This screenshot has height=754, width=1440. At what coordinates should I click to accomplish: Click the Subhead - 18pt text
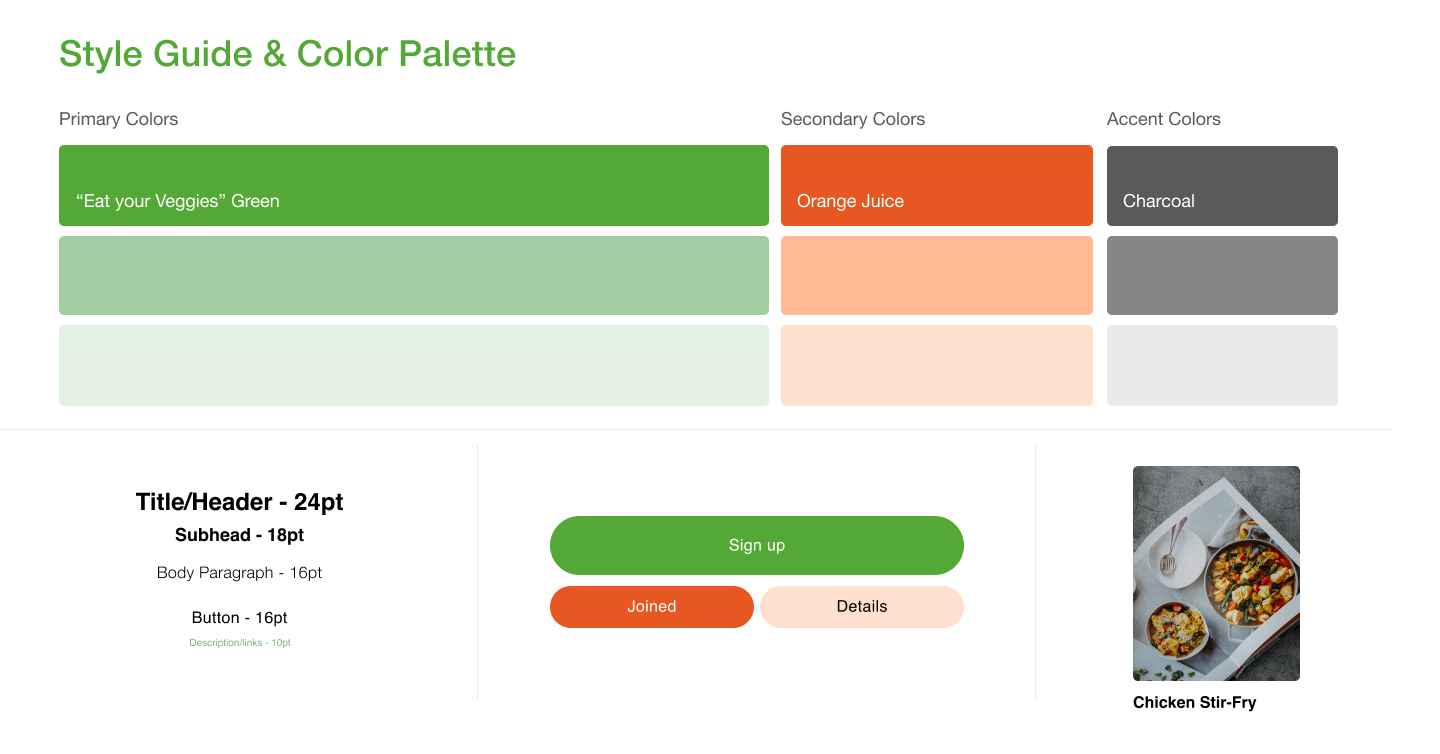pos(240,535)
